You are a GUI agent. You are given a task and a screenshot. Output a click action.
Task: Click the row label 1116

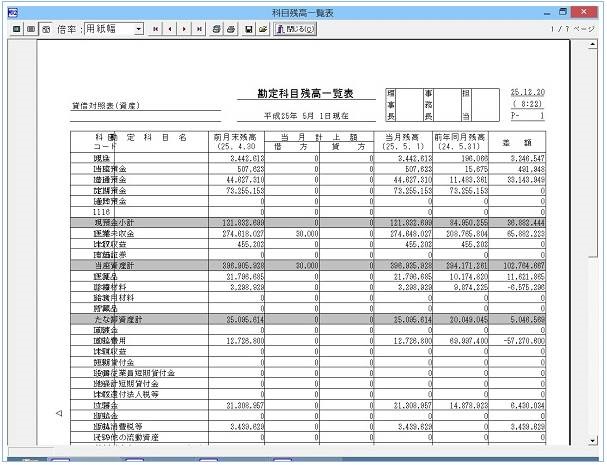[x=102, y=212]
